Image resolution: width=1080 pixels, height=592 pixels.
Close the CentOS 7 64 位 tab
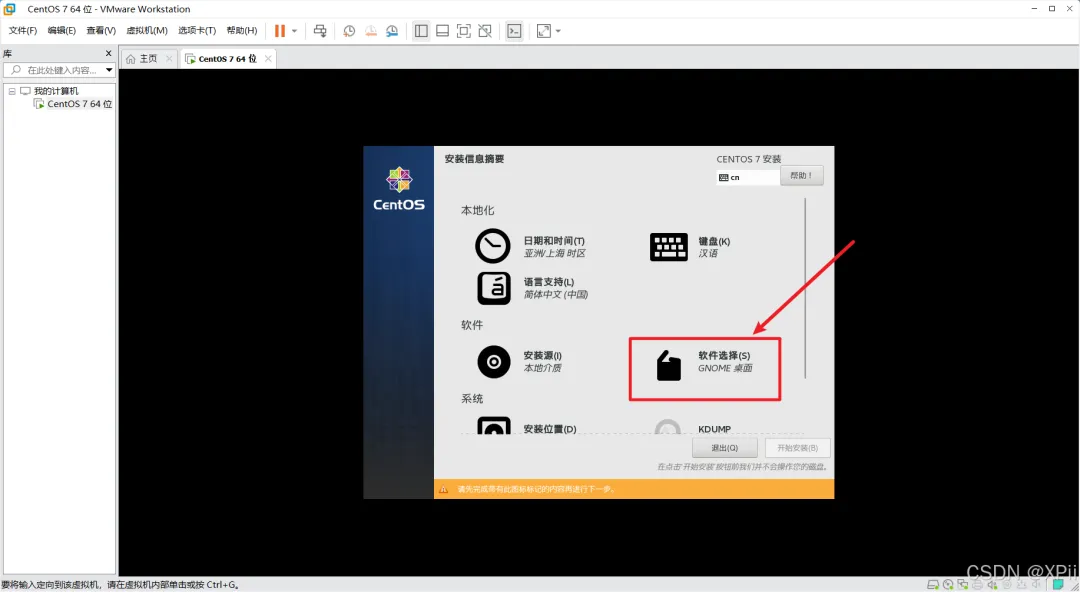point(268,59)
